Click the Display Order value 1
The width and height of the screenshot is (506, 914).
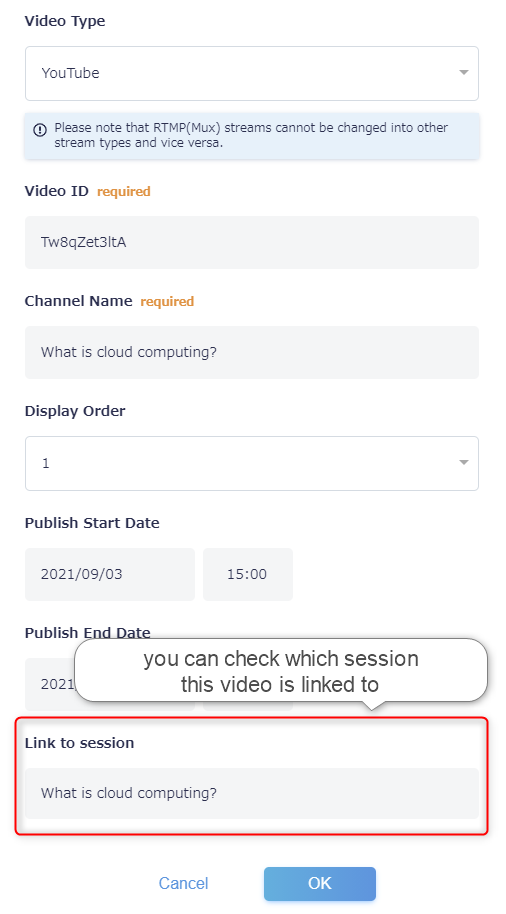[x=45, y=463]
